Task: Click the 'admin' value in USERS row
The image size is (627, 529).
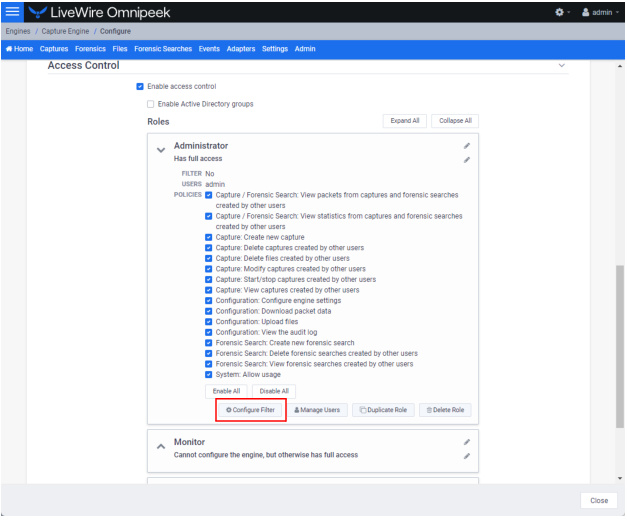Action: (x=215, y=184)
